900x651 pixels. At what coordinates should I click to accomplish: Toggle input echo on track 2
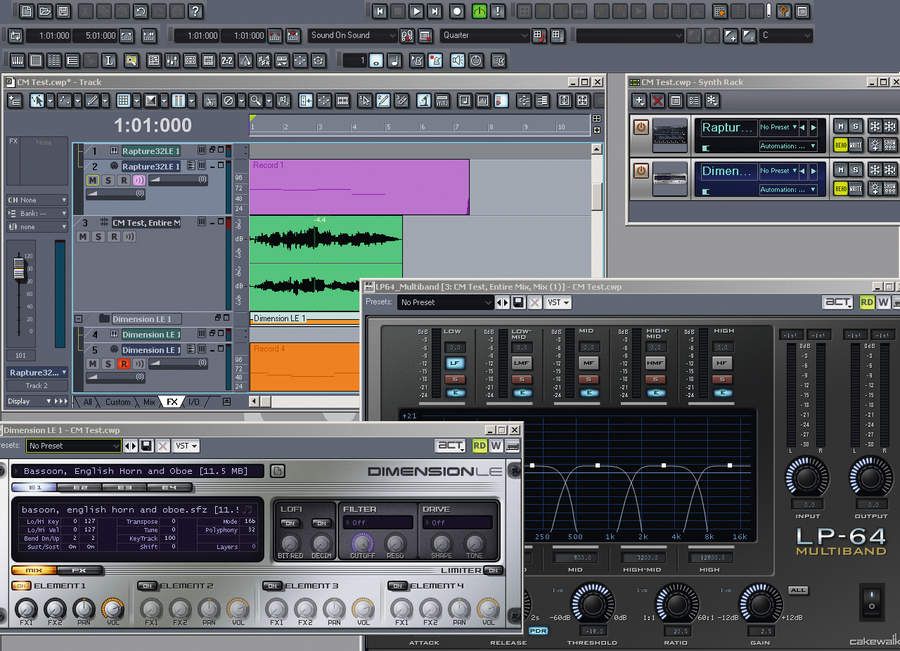click(x=139, y=180)
